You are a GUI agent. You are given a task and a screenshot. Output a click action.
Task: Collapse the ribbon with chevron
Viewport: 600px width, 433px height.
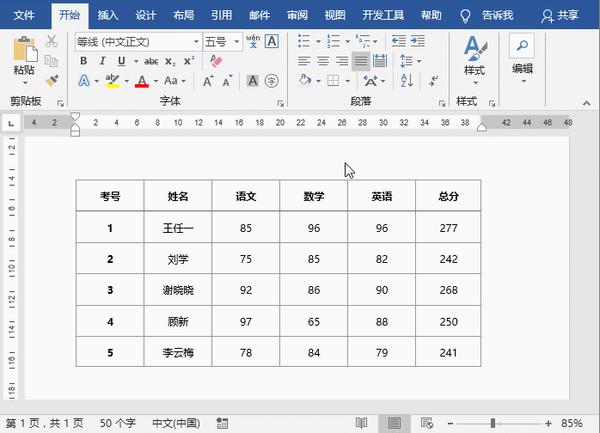[587, 103]
